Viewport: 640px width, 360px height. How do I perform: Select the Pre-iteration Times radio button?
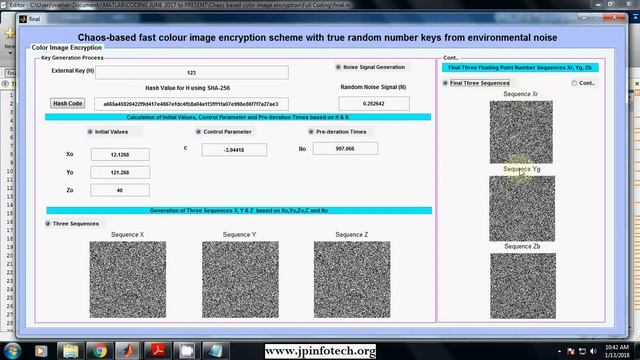[311, 132]
